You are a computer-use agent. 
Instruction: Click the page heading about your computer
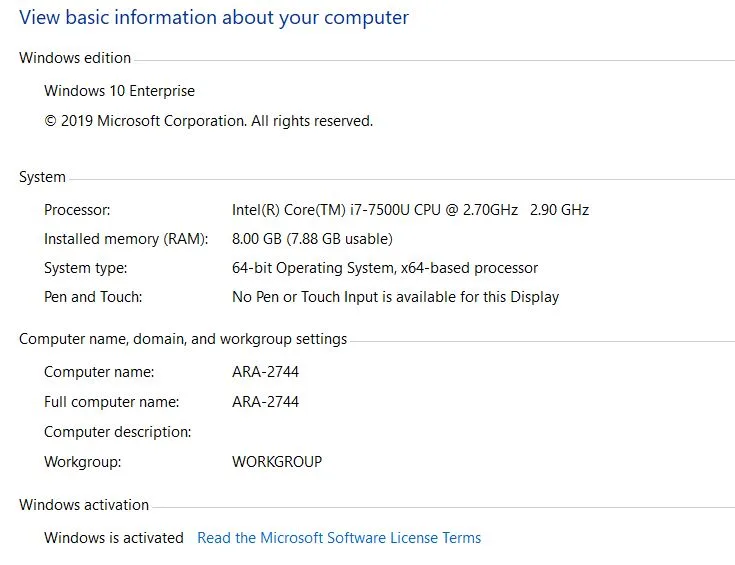point(214,18)
